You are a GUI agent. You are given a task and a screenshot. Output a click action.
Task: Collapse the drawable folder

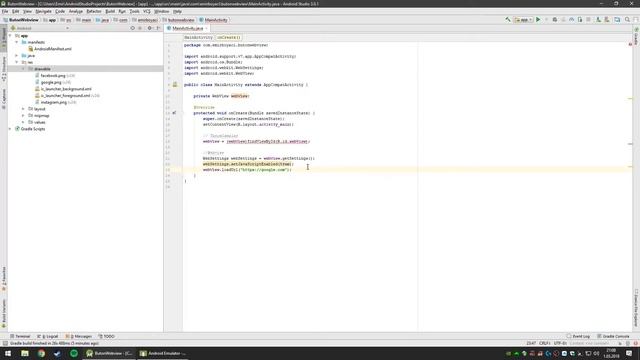pos(23,69)
